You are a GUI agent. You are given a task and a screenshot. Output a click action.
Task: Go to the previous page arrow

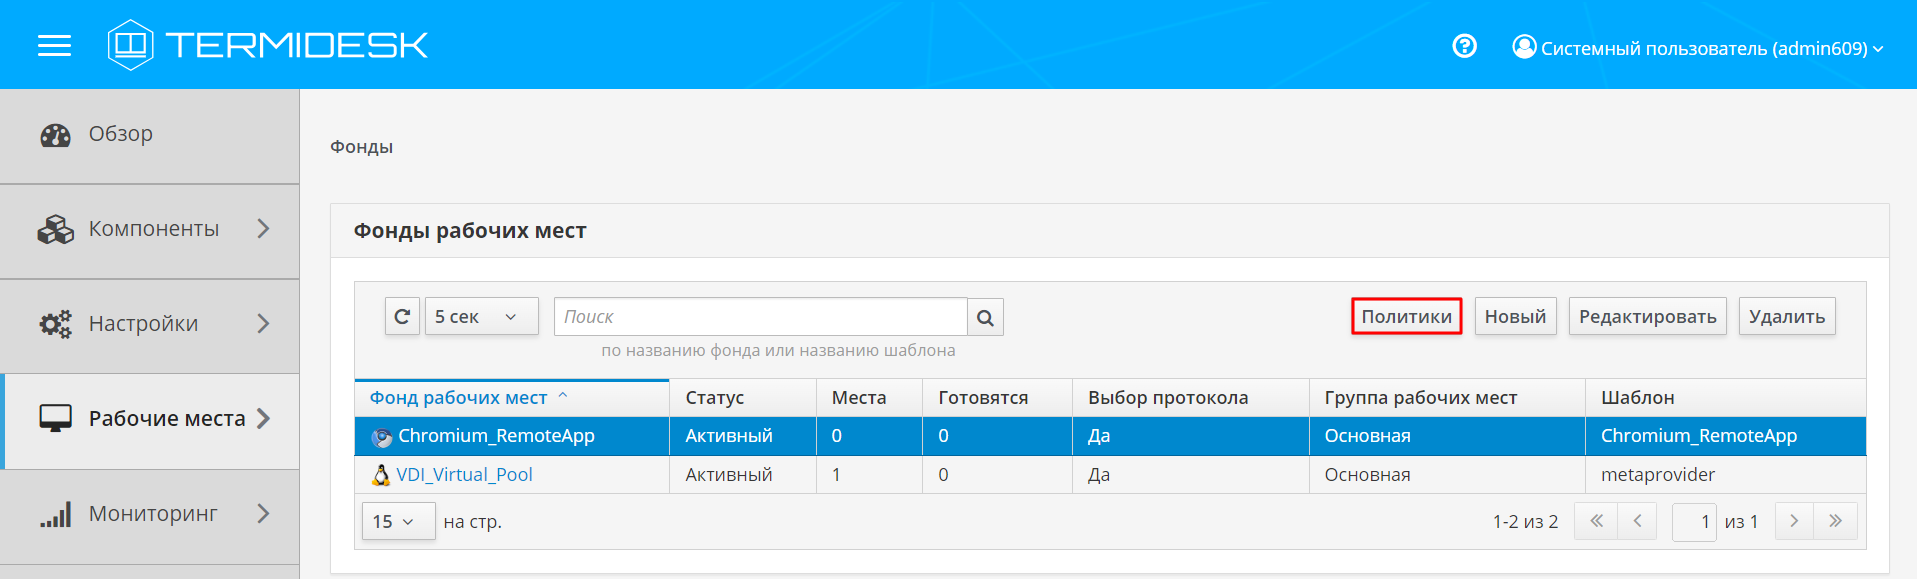coord(1637,521)
